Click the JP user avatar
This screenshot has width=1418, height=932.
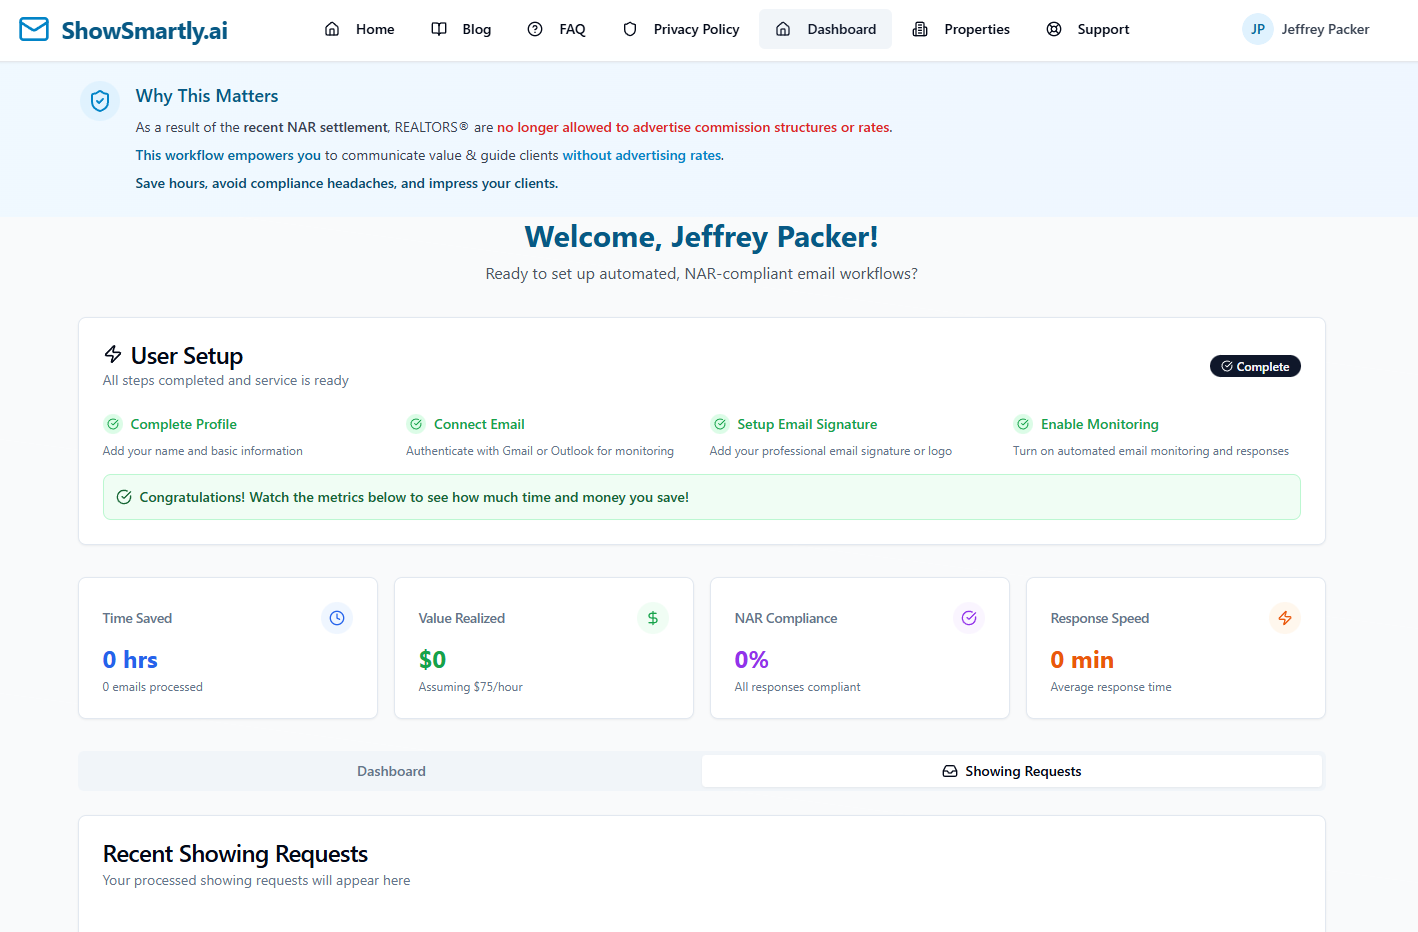click(1258, 29)
